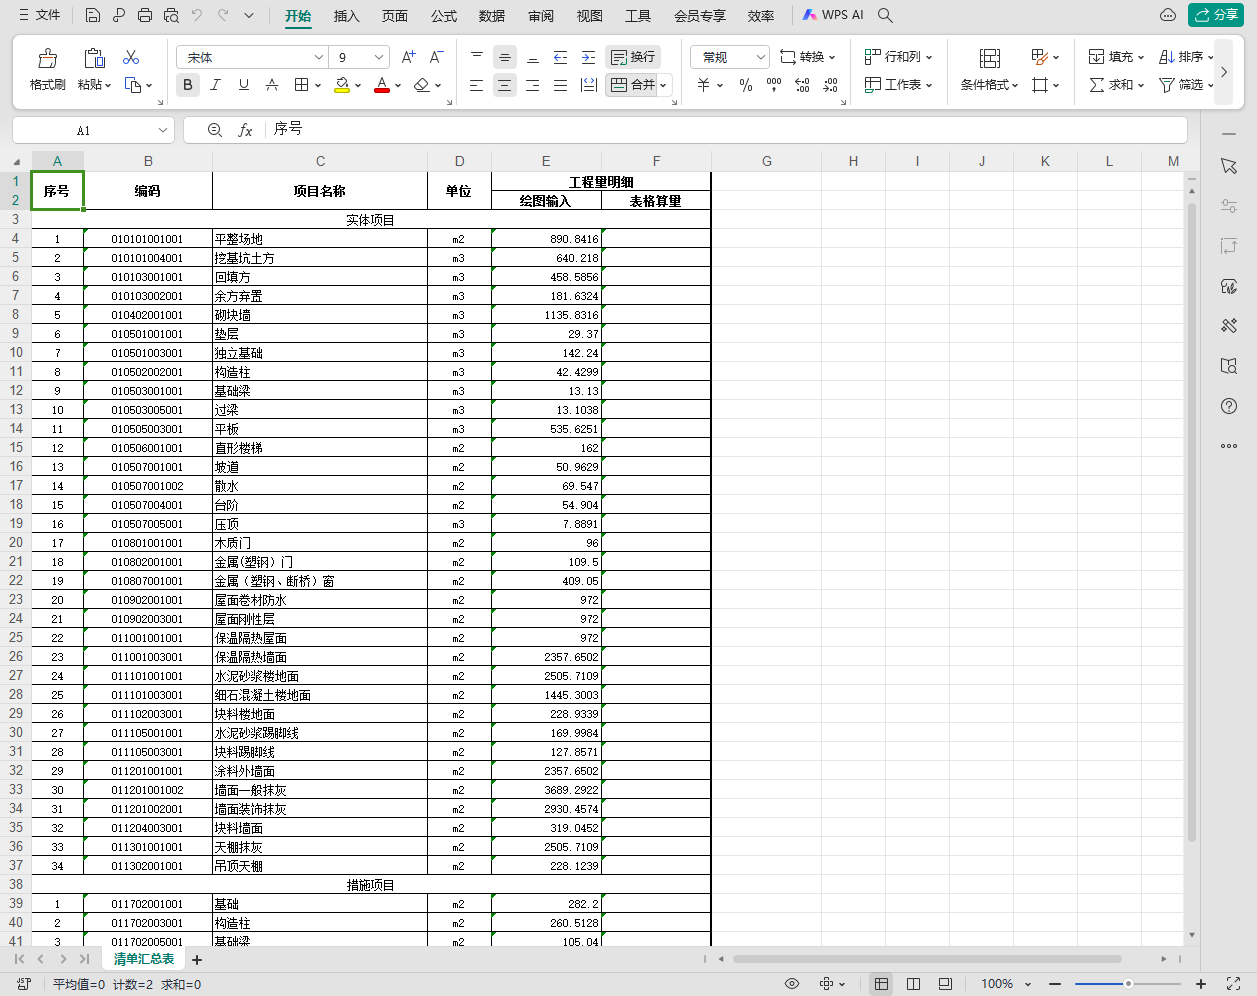Enter full screen view from status bar
This screenshot has height=996, width=1257.
(x=1233, y=984)
